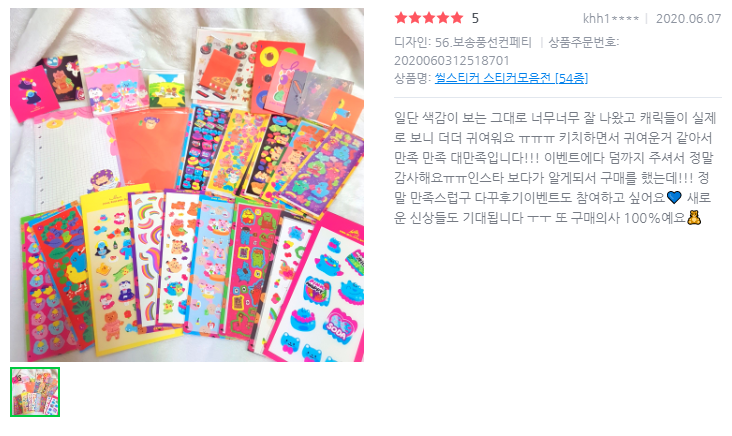This screenshot has width=732, height=436.
Task: Click the order number 2020060312518701
Action: point(451,61)
